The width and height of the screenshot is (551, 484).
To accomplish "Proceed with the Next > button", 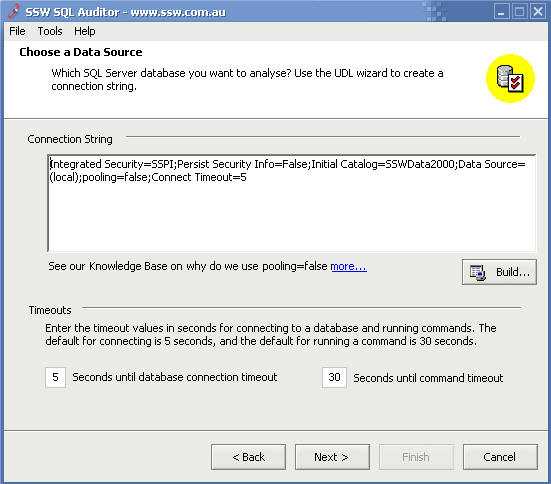I will point(332,457).
